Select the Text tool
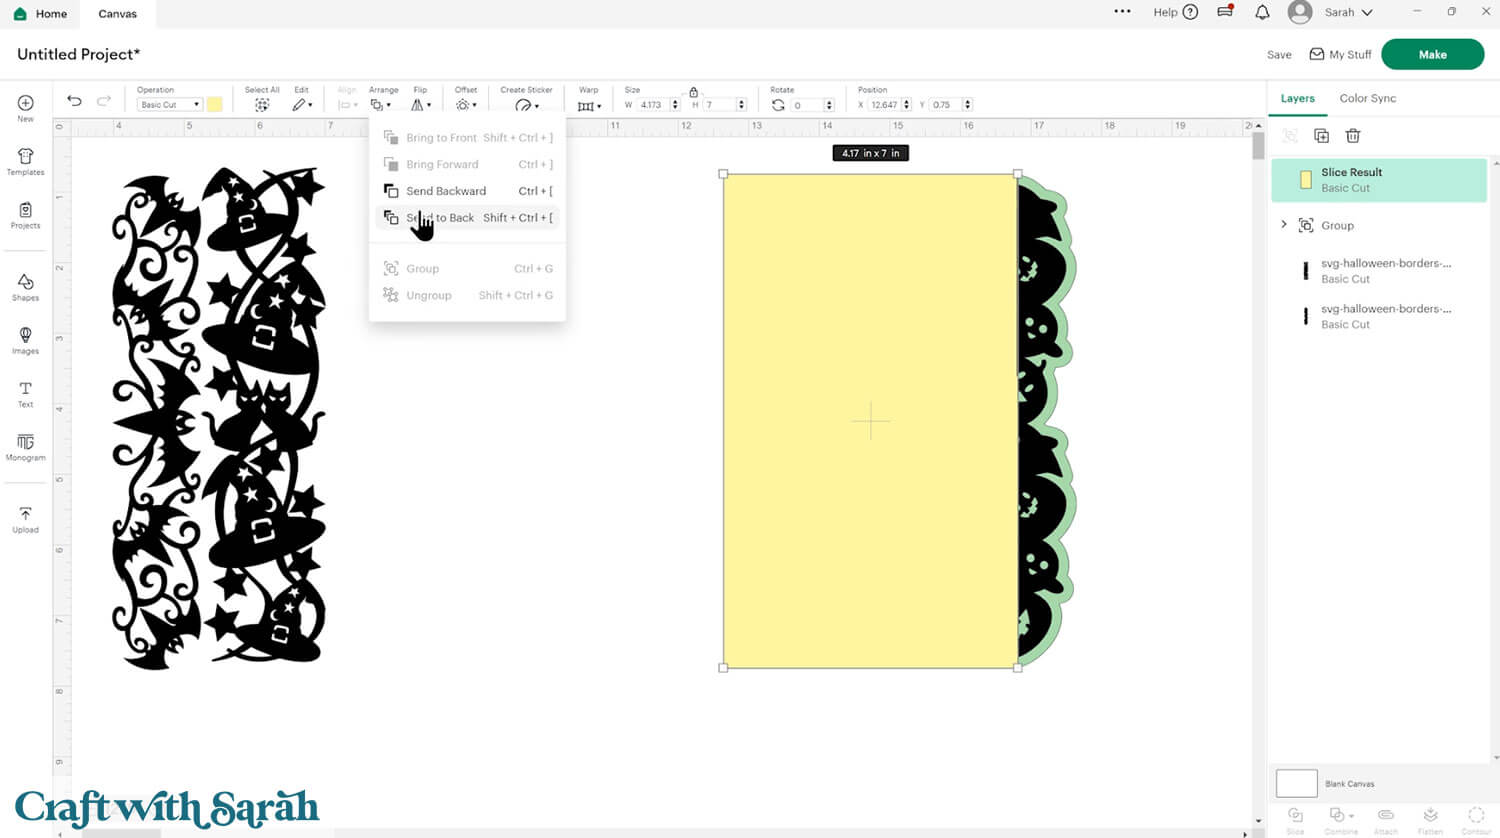Image resolution: width=1500 pixels, height=838 pixels. [x=25, y=393]
